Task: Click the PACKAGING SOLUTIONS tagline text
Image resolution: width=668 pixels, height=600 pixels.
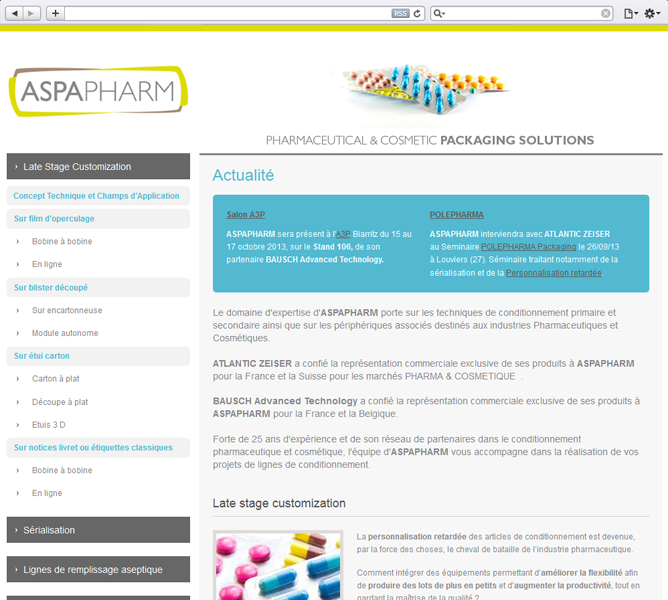Action: (517, 140)
